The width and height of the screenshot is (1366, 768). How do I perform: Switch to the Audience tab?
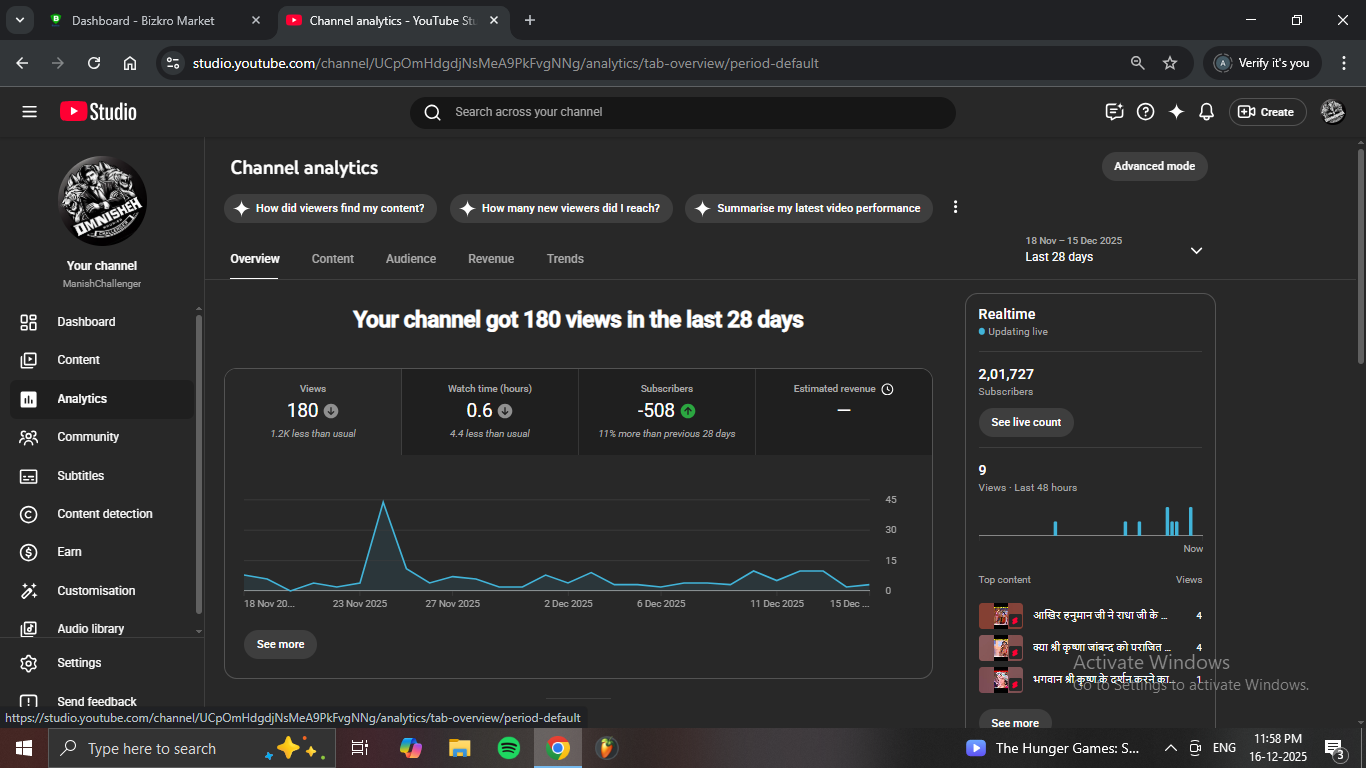coord(411,259)
